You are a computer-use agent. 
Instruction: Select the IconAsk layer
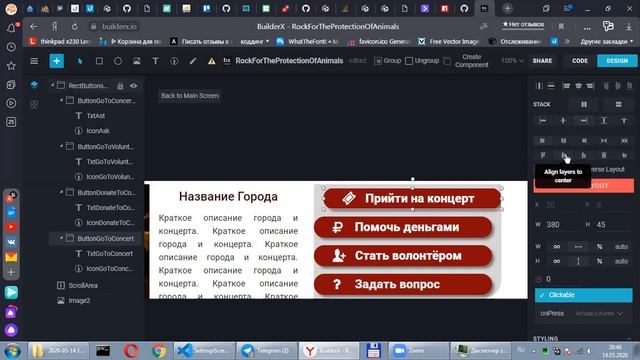click(x=98, y=131)
